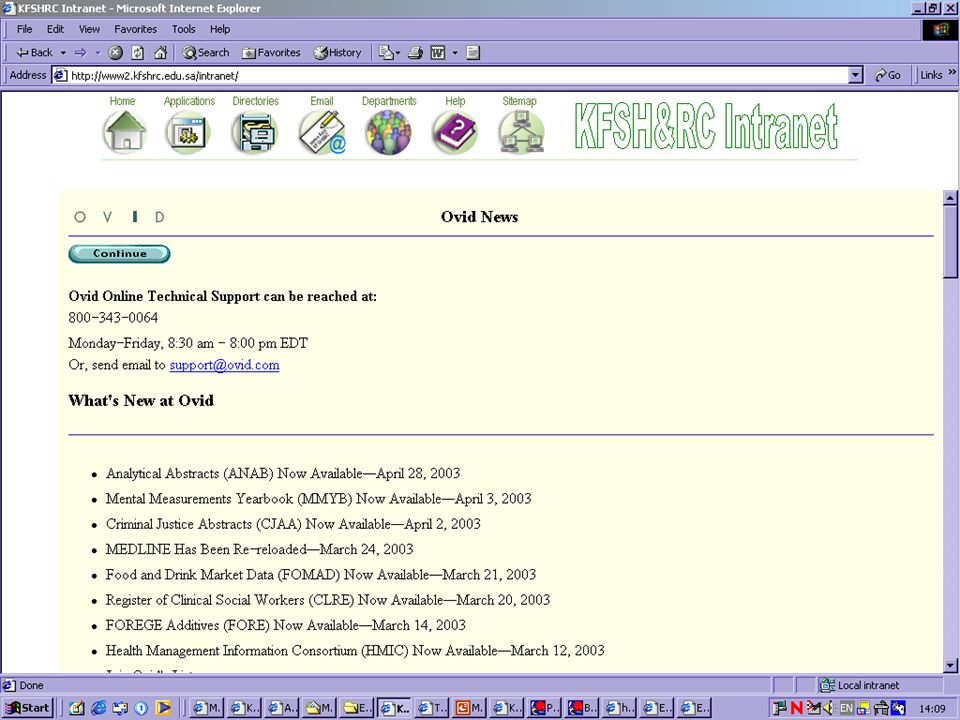Open the Directories file cabinet icon
960x720 pixels.
255,132
